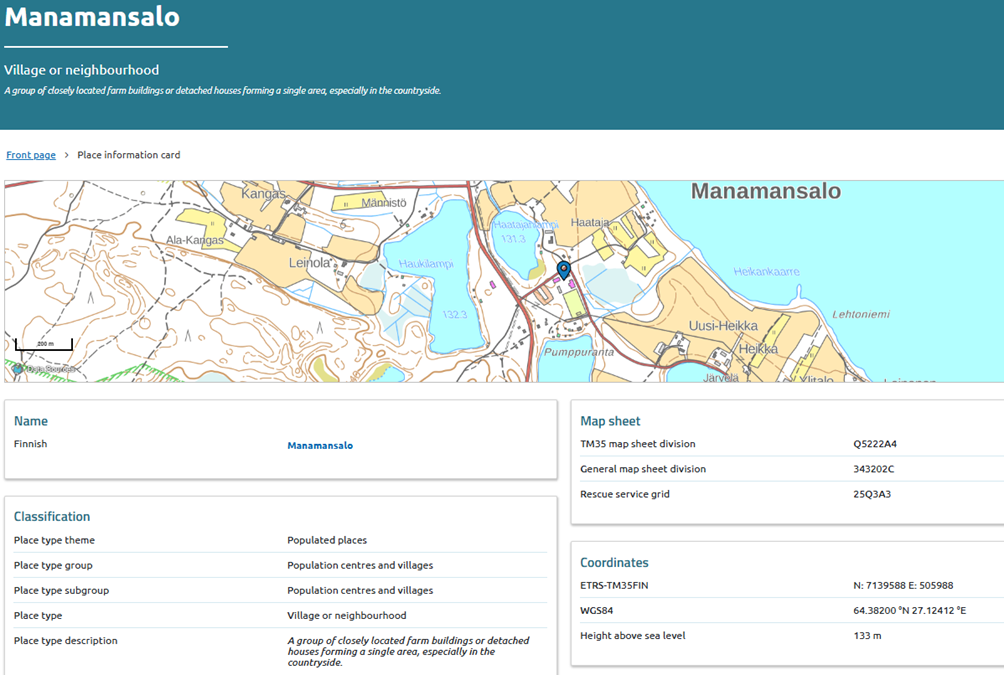Click the Kangas label on the map
This screenshot has width=1004, height=675.
click(x=263, y=192)
